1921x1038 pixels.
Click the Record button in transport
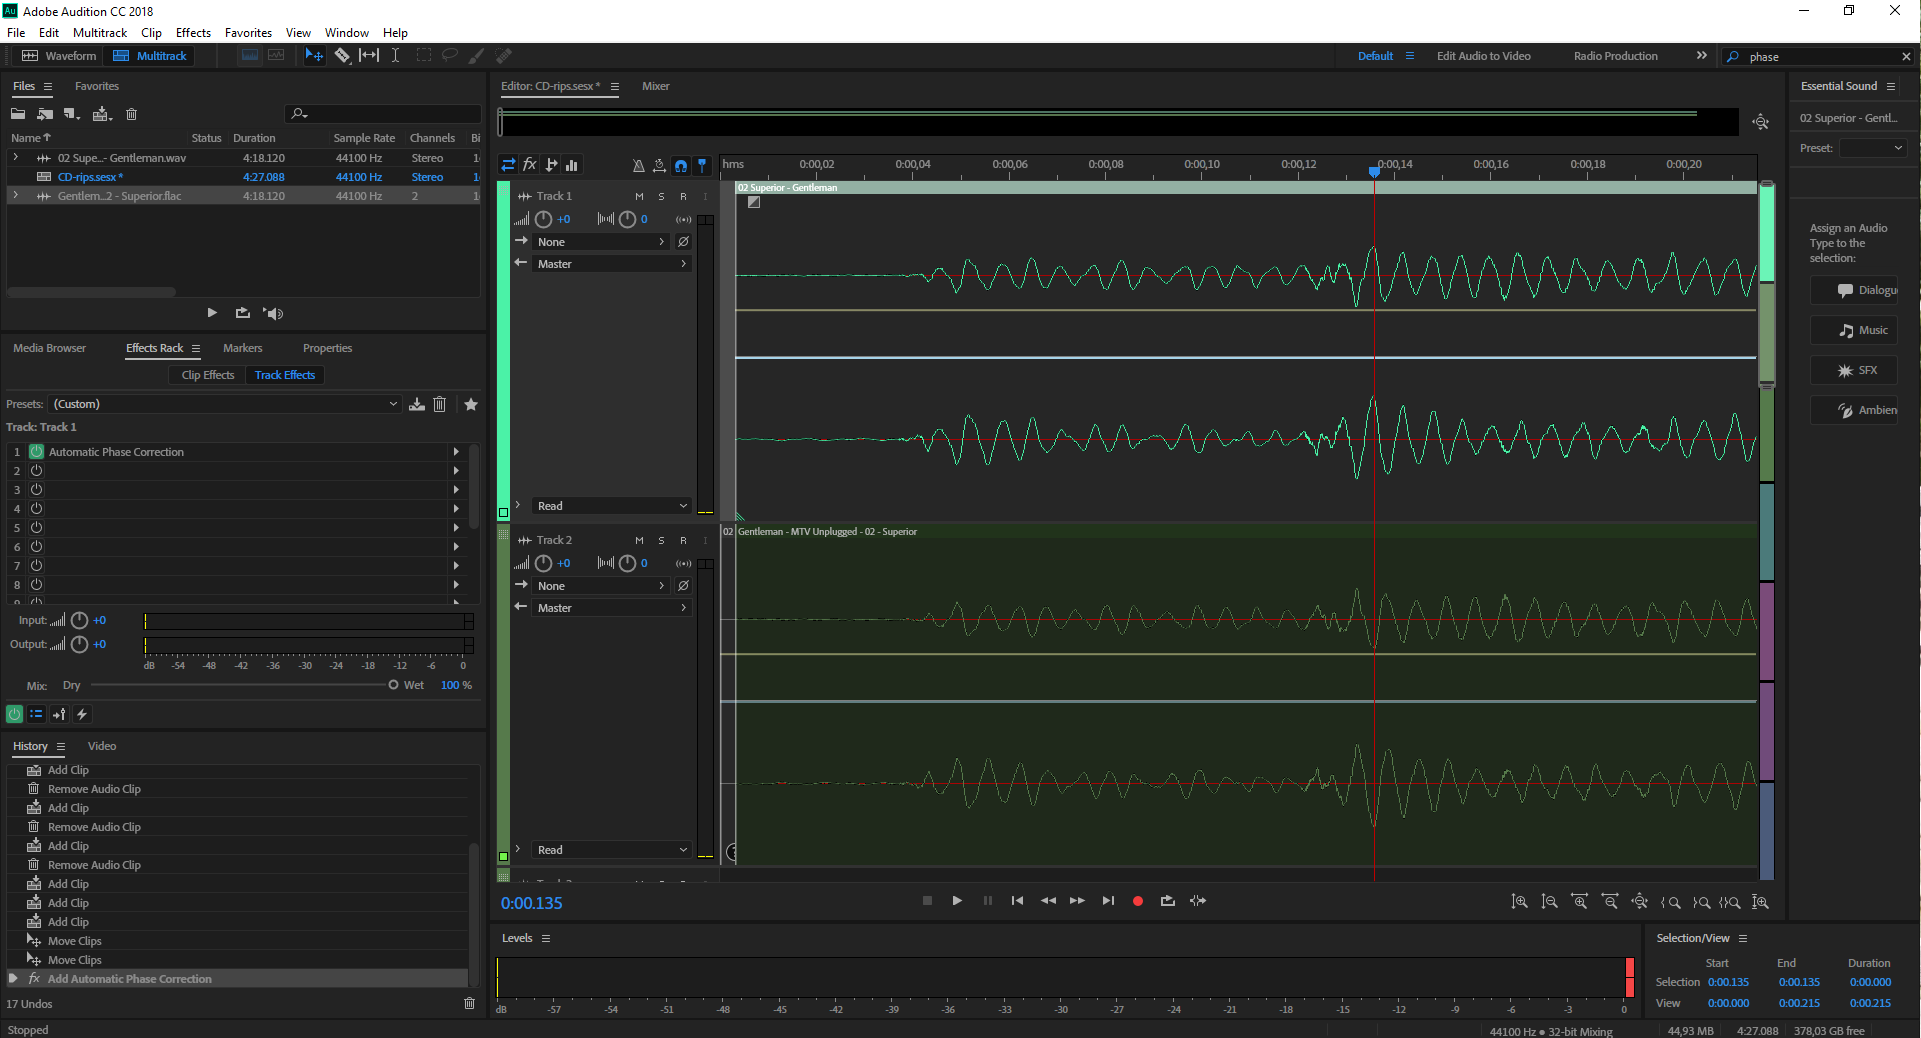tap(1137, 901)
